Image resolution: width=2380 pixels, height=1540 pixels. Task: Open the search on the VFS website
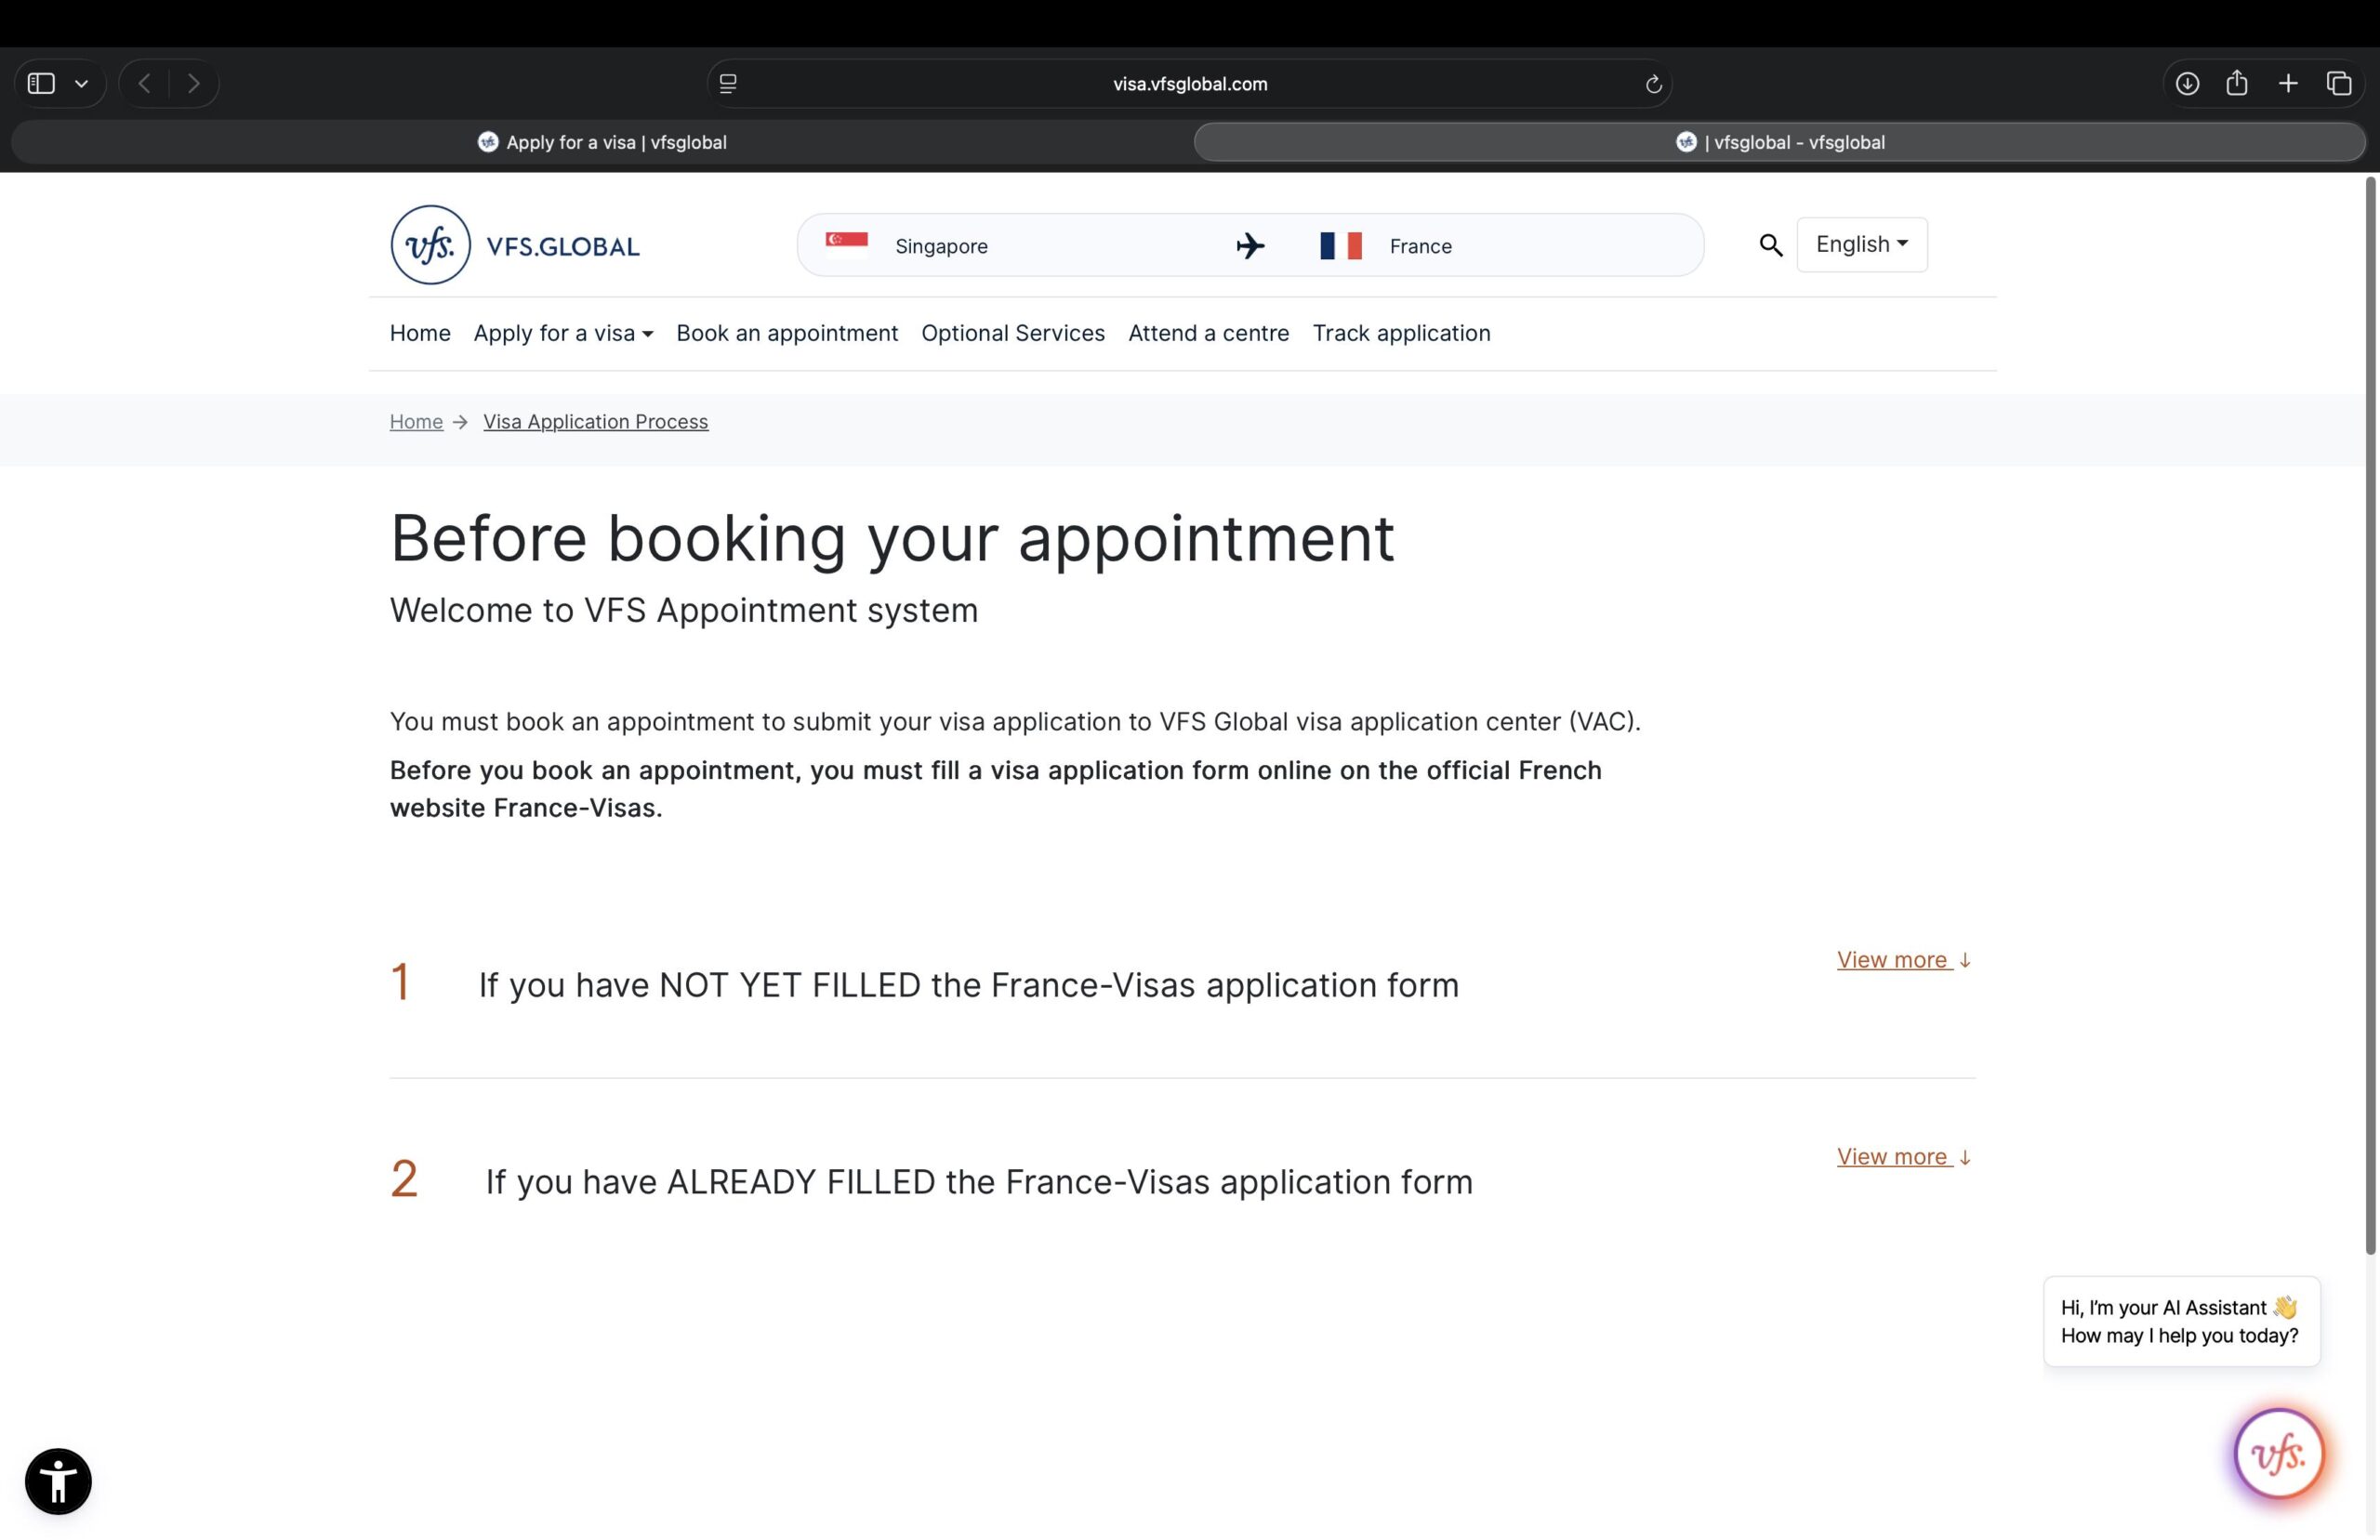click(x=1771, y=244)
